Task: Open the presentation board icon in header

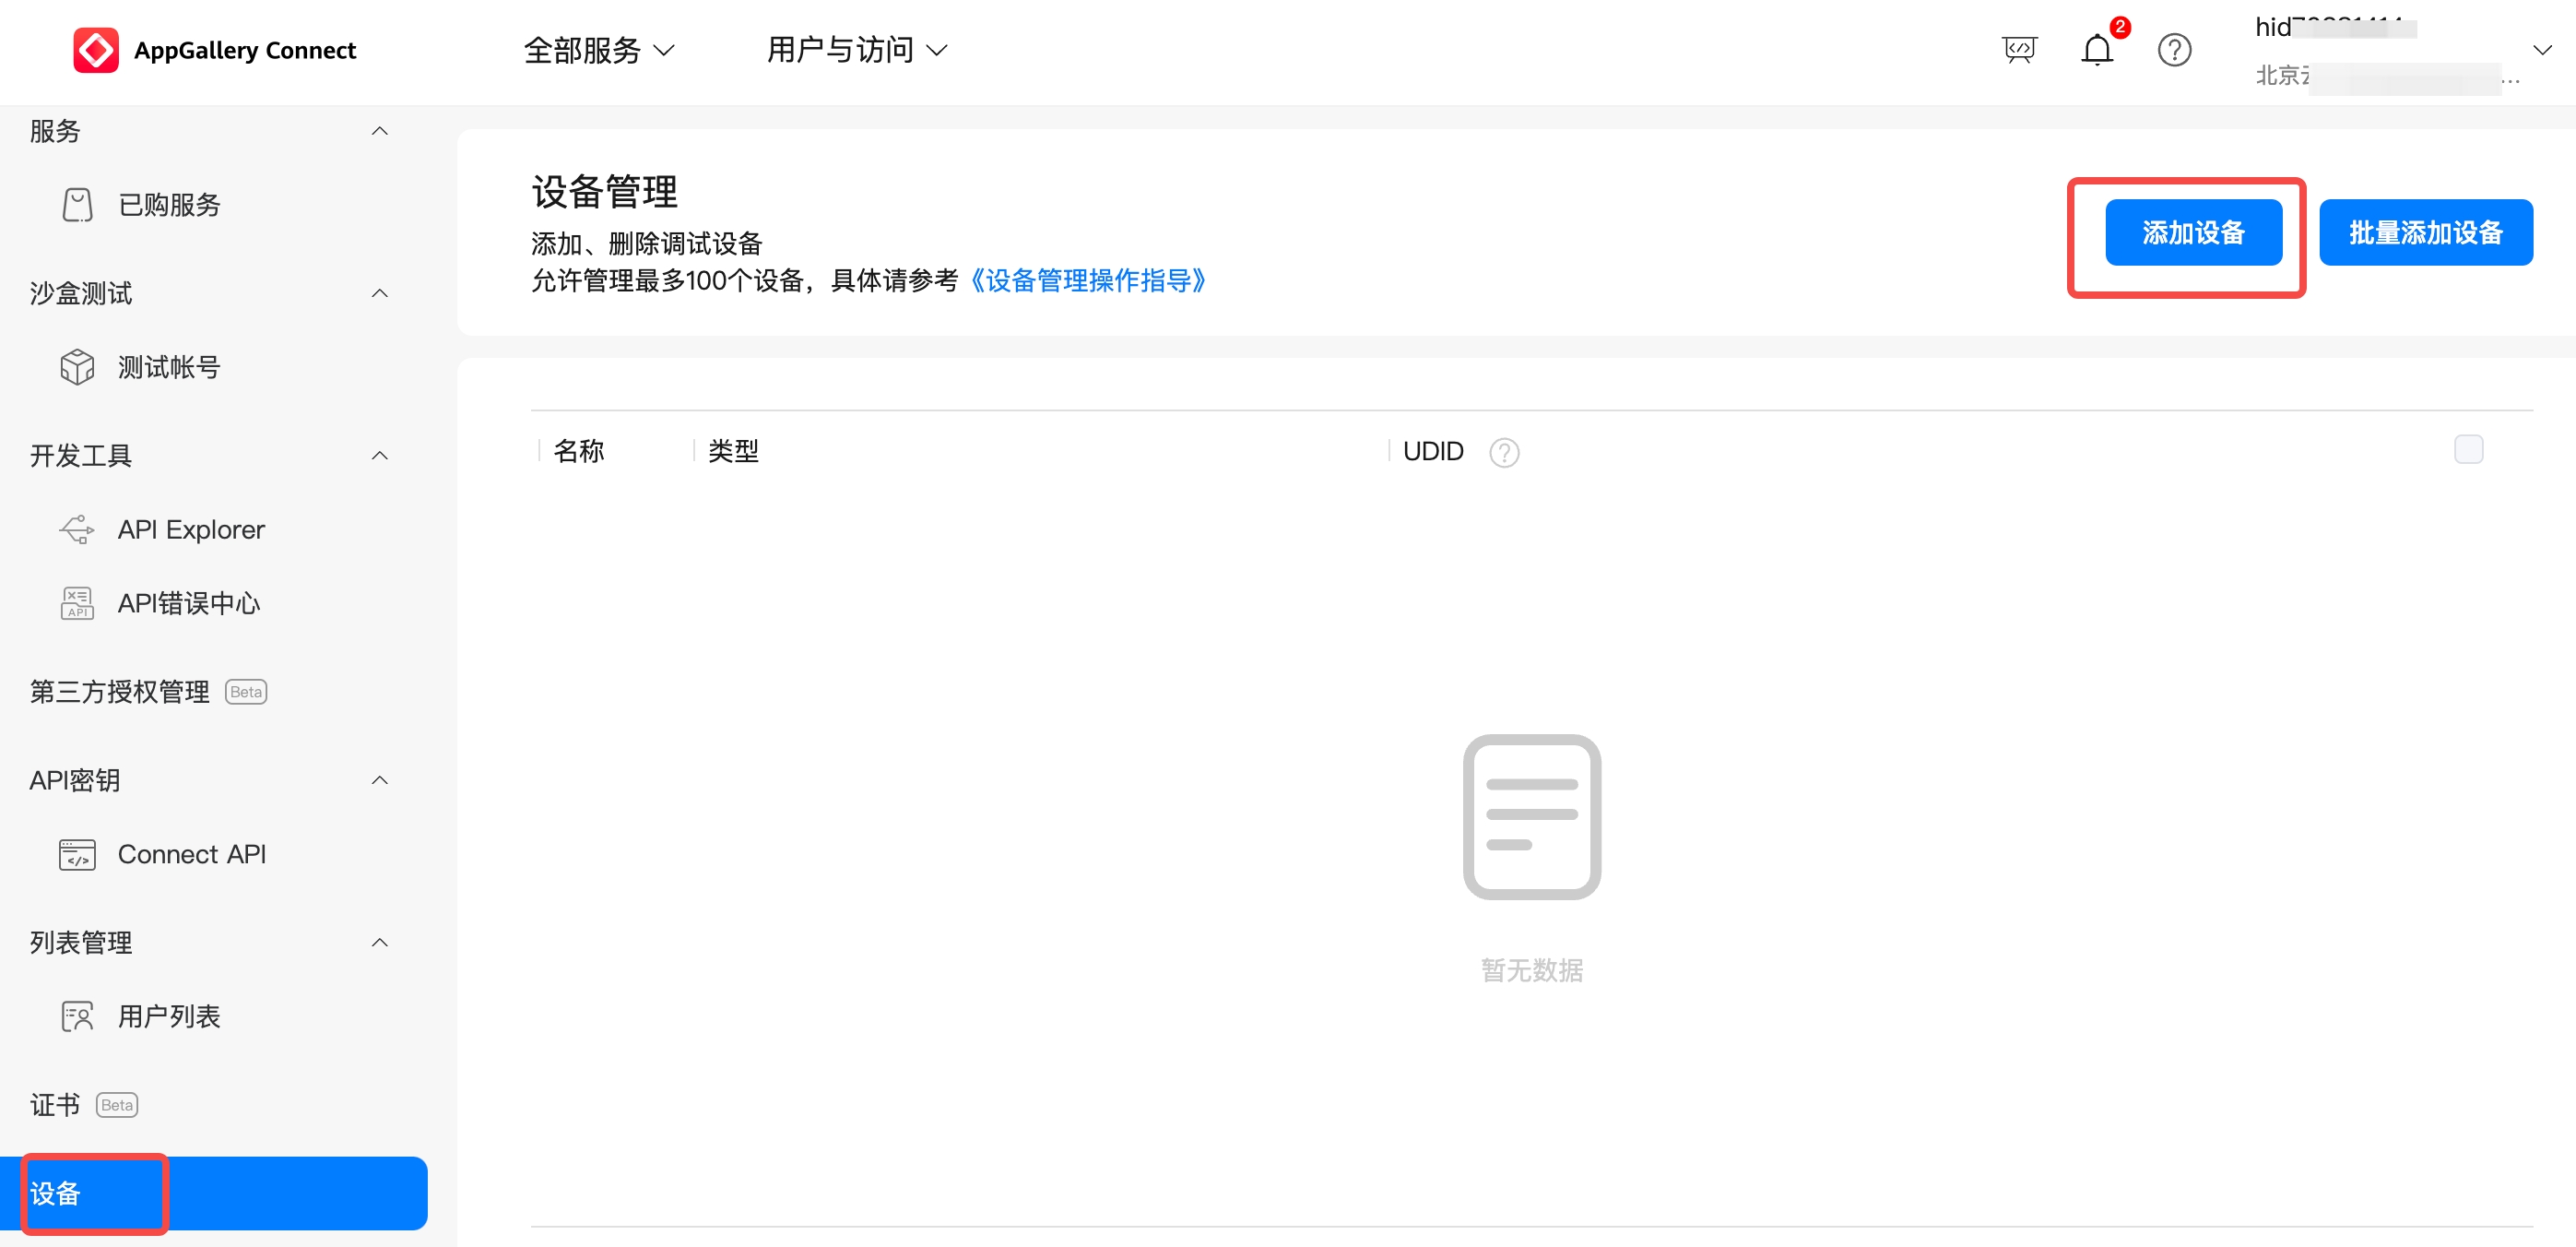Action: point(2019,50)
